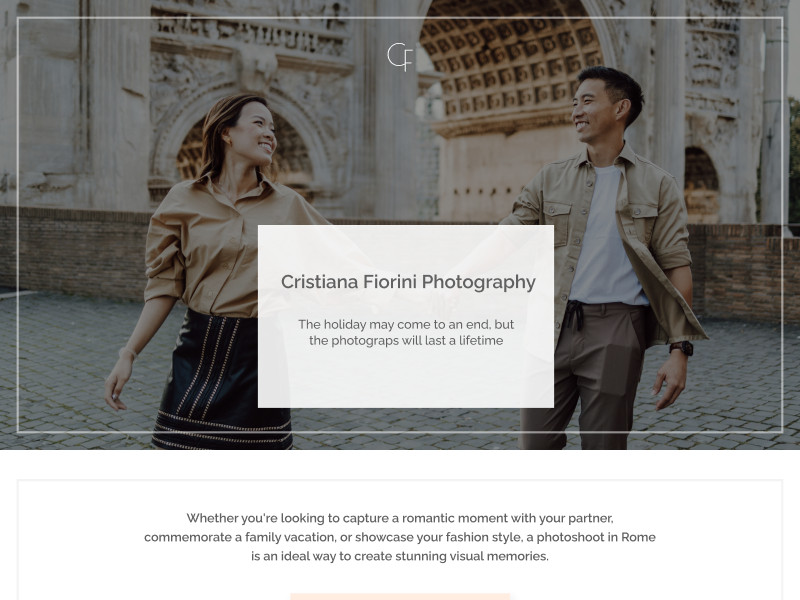800x600 pixels.
Task: Click the peach button below the paragraph
Action: coord(400,596)
